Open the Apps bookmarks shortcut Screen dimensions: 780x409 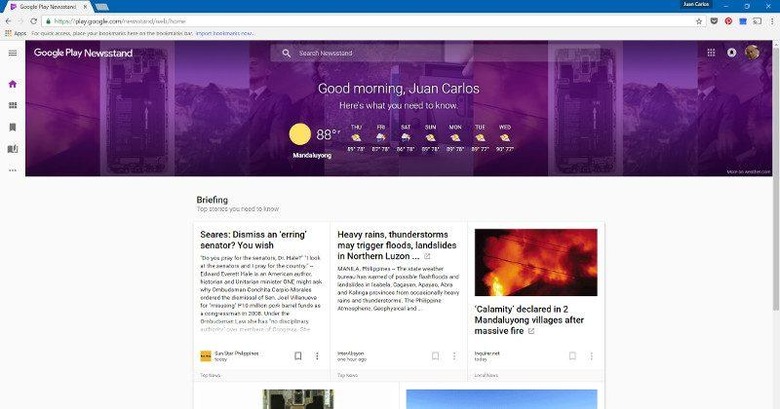click(15, 33)
